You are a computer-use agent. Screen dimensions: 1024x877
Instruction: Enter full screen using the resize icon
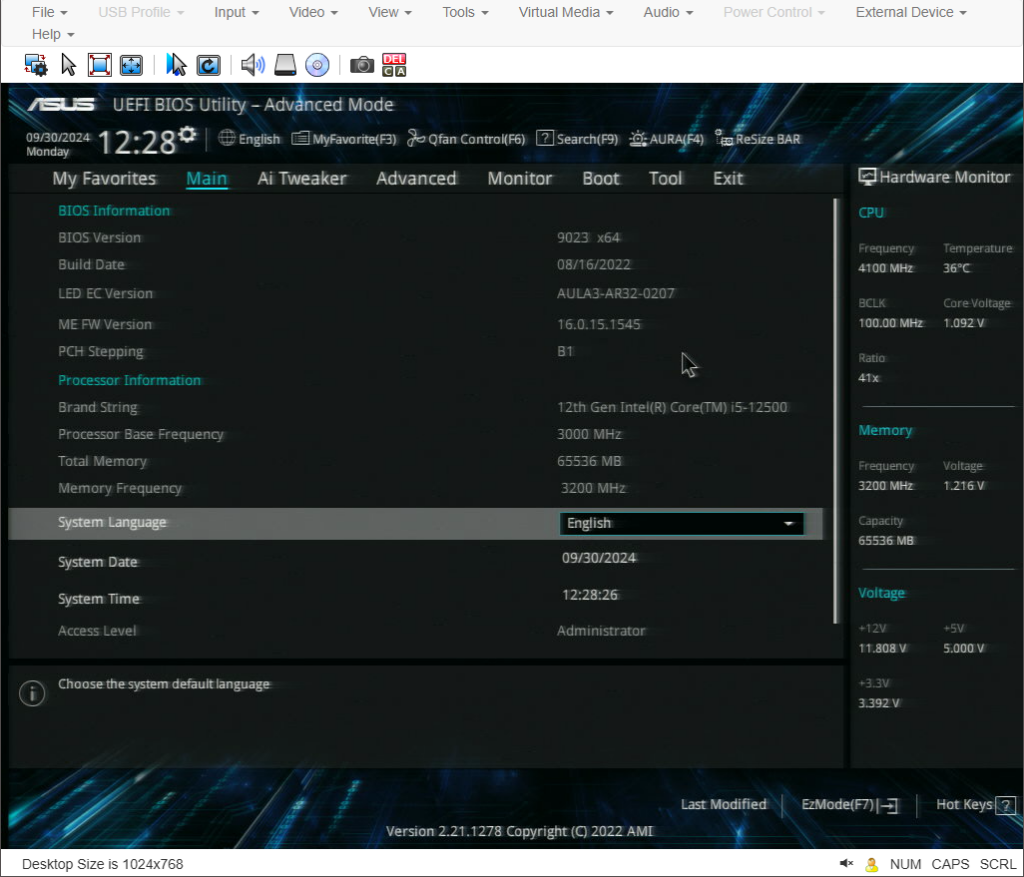tap(100, 64)
